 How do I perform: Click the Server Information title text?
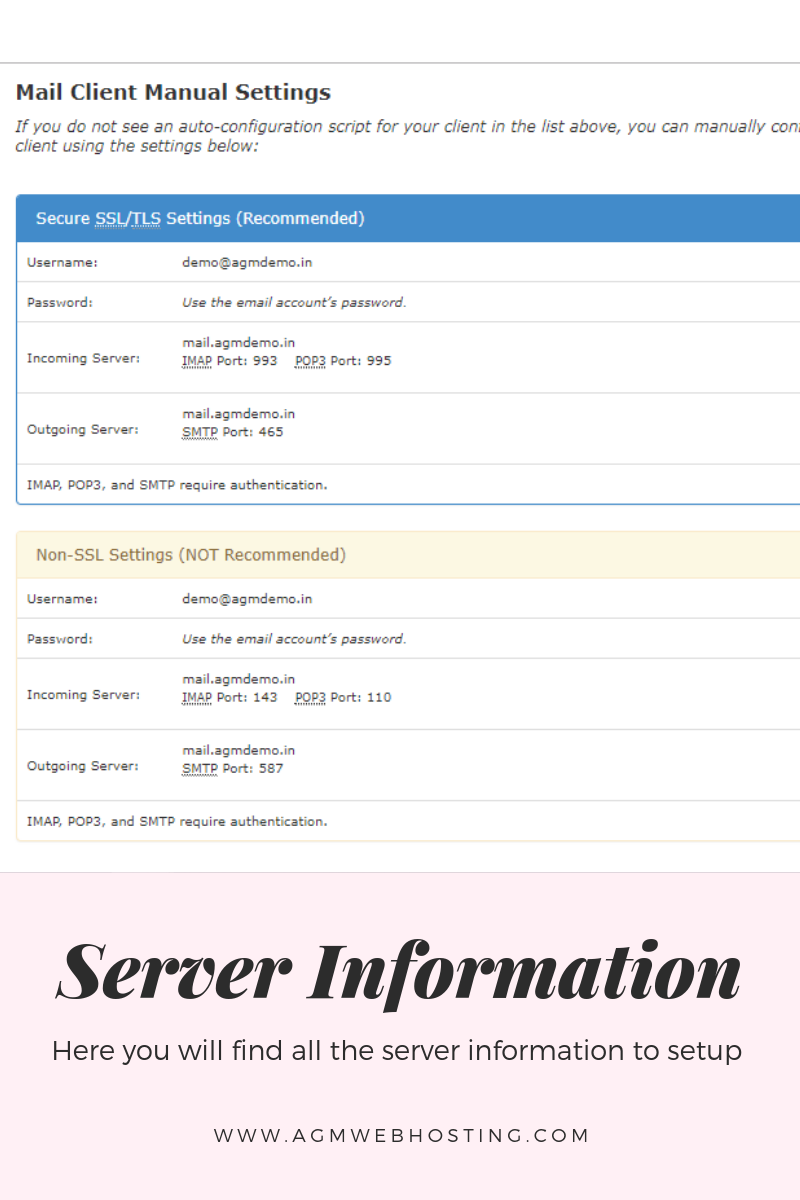(x=400, y=968)
